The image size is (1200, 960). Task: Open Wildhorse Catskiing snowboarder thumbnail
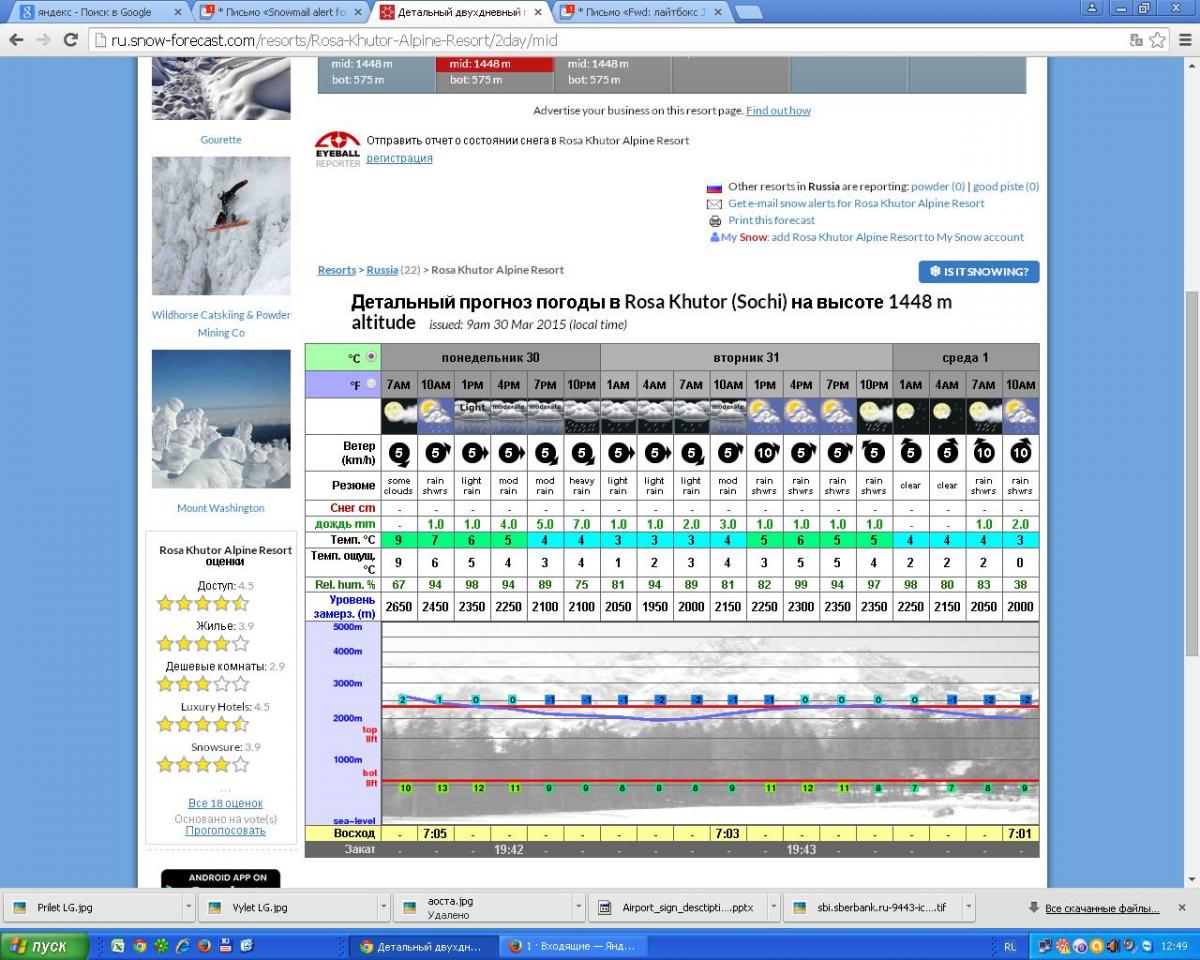point(221,226)
